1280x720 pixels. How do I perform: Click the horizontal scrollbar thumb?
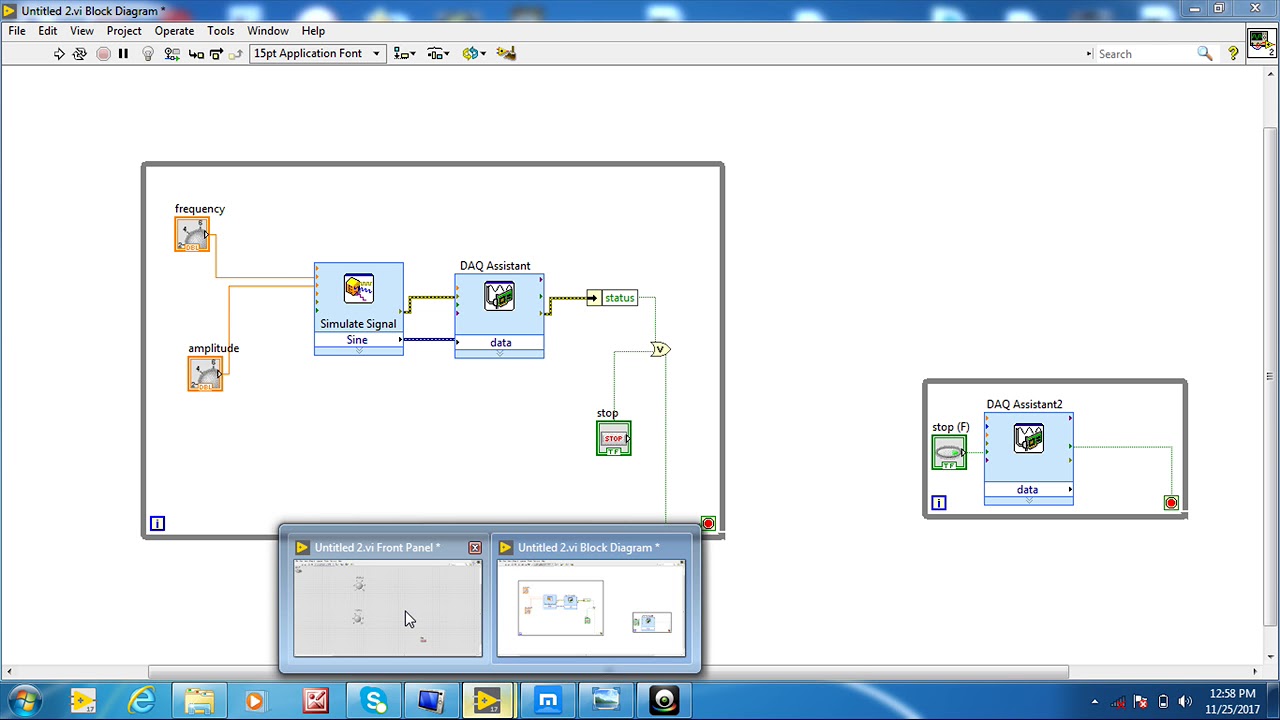[x=608, y=673]
